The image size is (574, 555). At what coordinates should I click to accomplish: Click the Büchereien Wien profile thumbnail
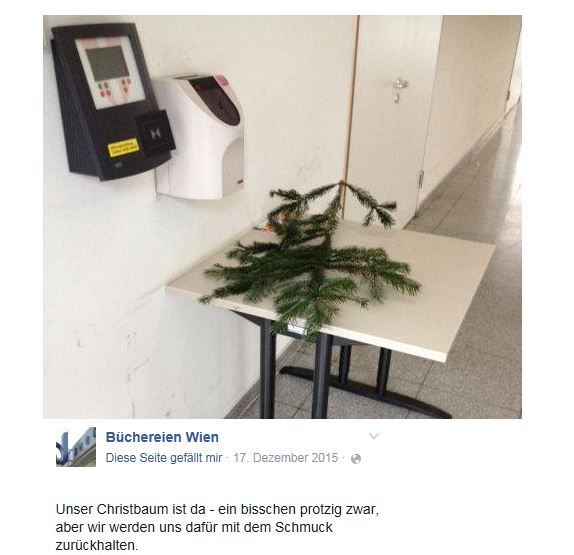(x=76, y=447)
